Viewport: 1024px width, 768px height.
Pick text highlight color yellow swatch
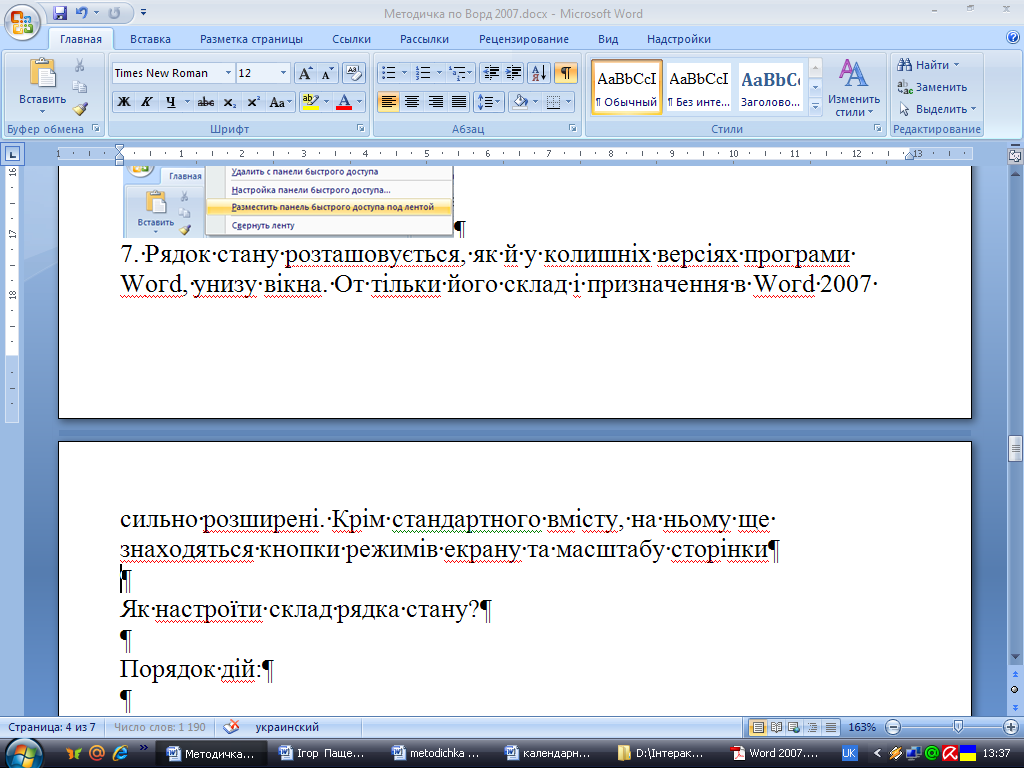[311, 102]
